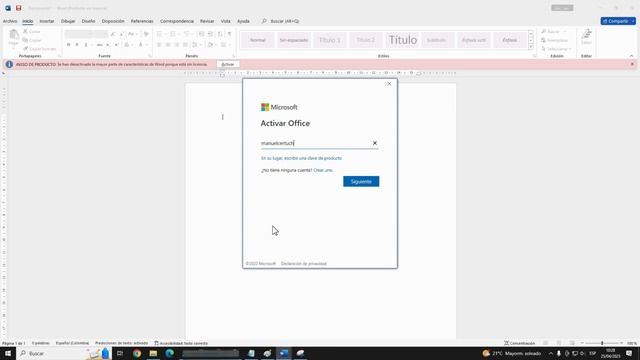Click the Word icon in the taskbar
This screenshot has width=640, height=360.
284,353
